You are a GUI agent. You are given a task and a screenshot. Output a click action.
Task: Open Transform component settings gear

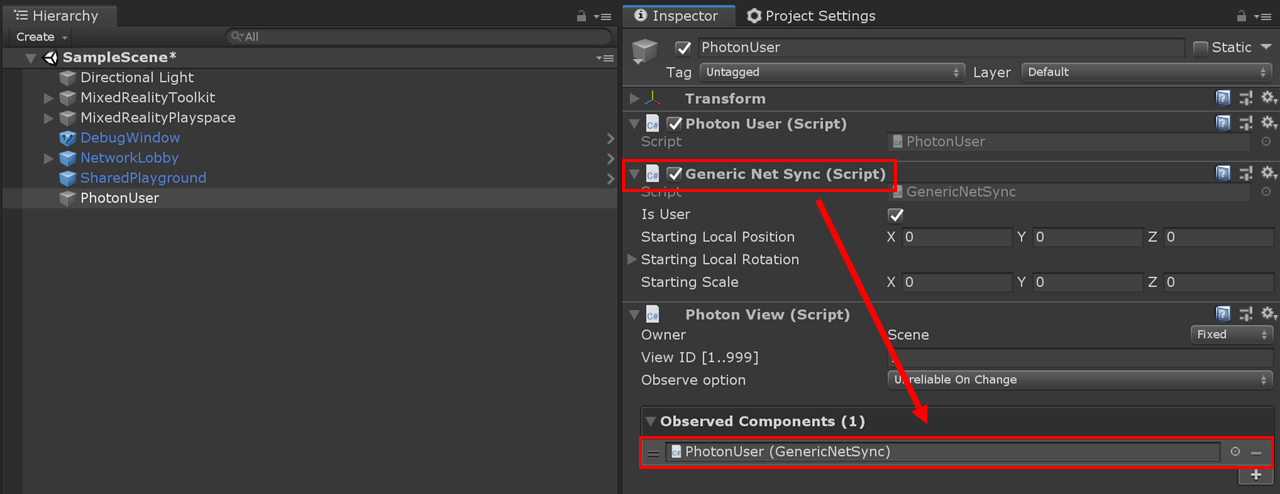[1268, 98]
